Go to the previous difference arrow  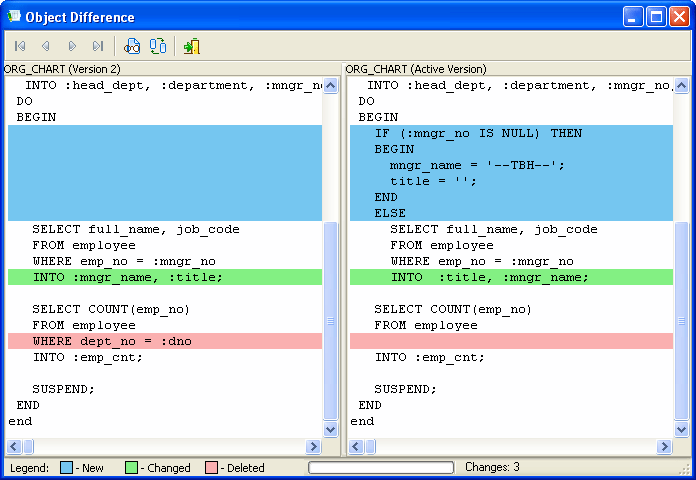pyautogui.click(x=46, y=46)
